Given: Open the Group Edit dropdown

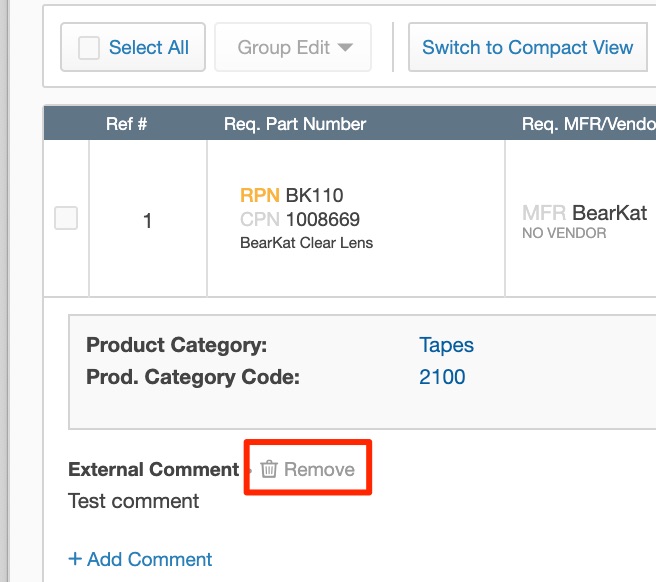Looking at the screenshot, I should point(293,48).
